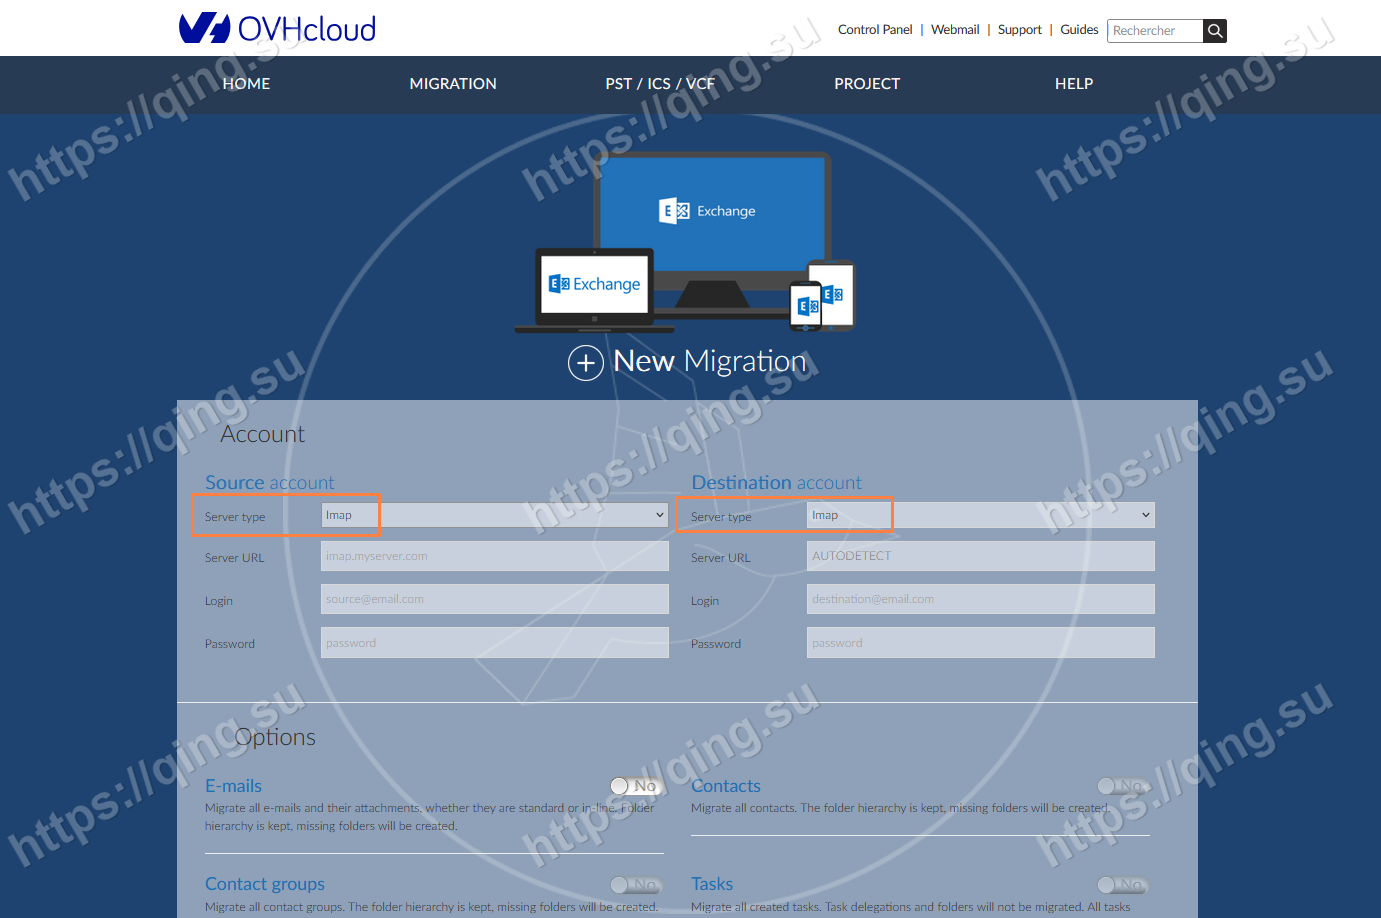The width and height of the screenshot is (1381, 918).
Task: Focus the Rechercher search box
Action: coord(1155,31)
